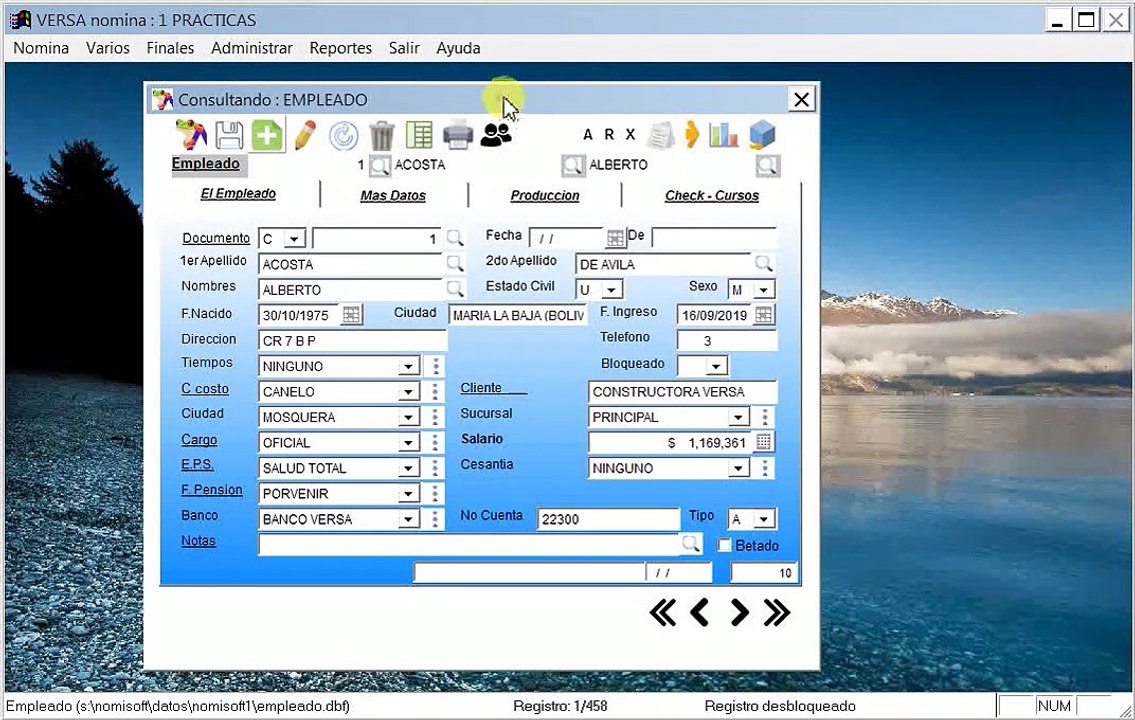This screenshot has height=720, width=1135.
Task: Click the pencil edit icon
Action: (305, 135)
